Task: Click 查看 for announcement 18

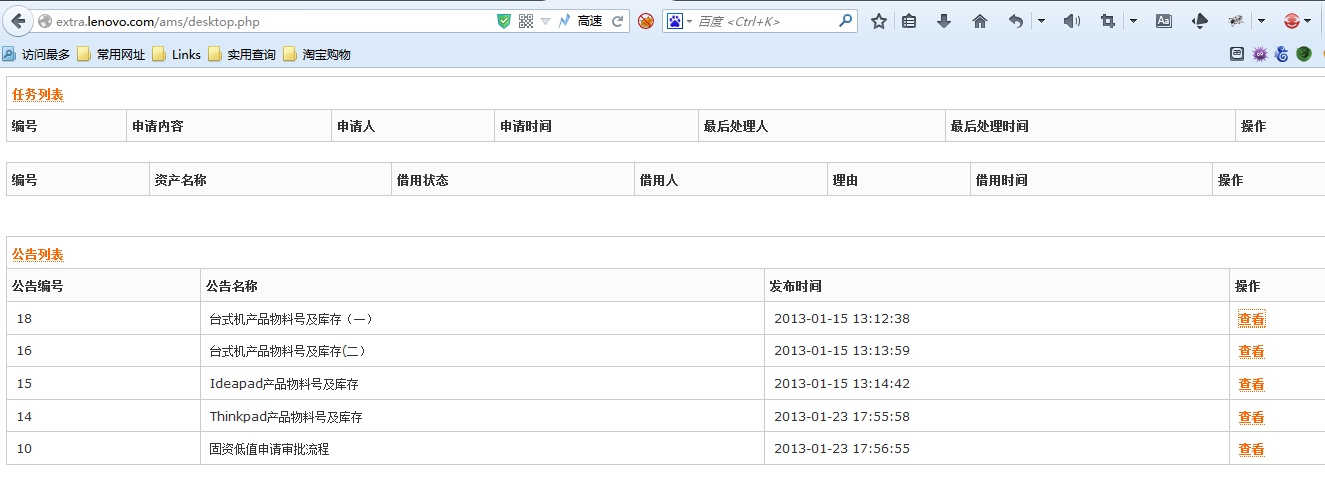Action: pos(1251,320)
